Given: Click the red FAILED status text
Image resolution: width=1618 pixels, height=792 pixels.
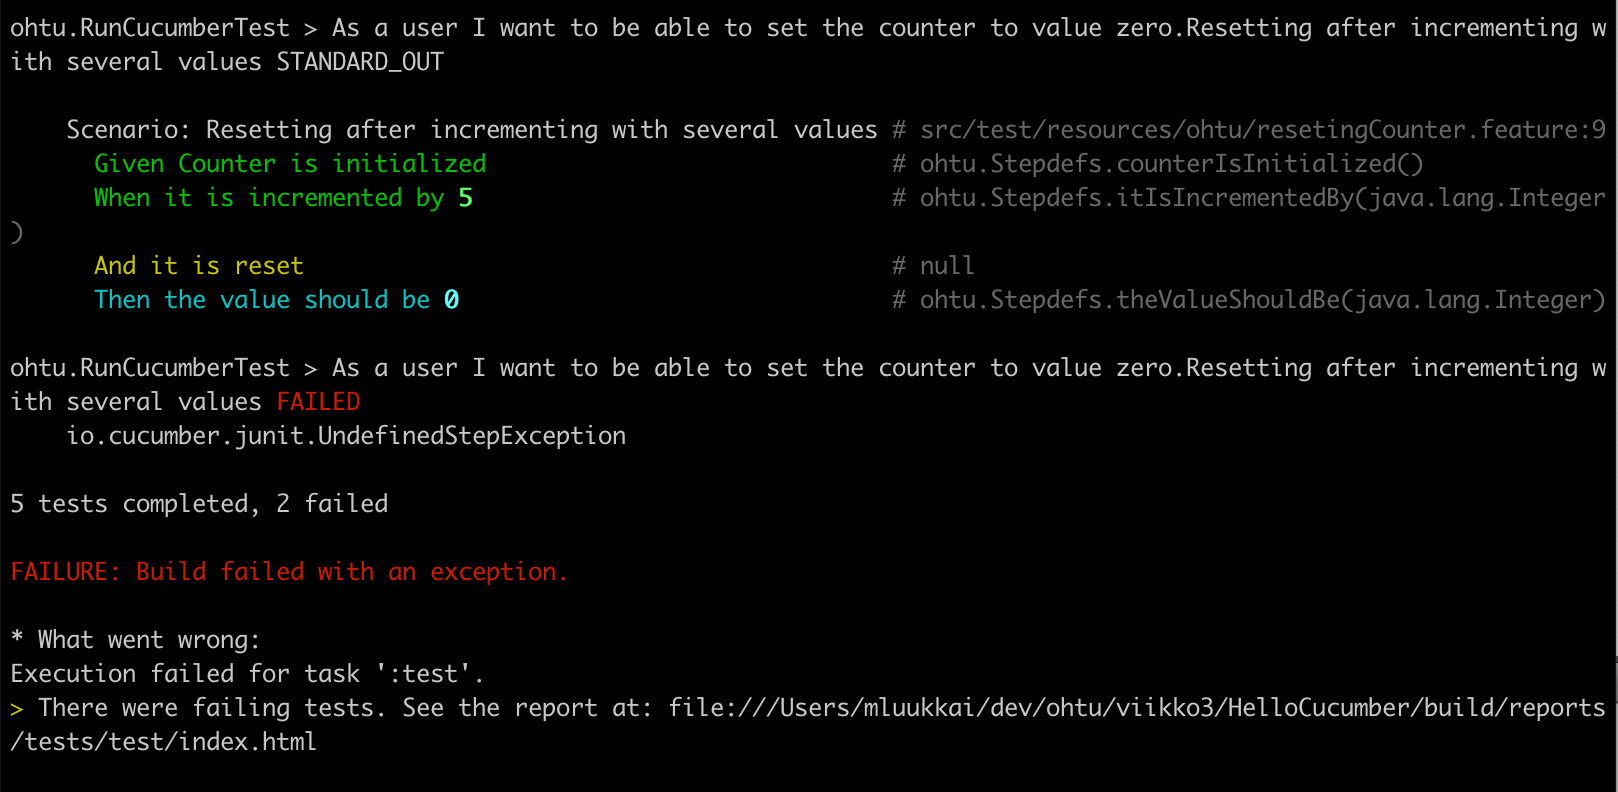Looking at the screenshot, I should click(318, 402).
